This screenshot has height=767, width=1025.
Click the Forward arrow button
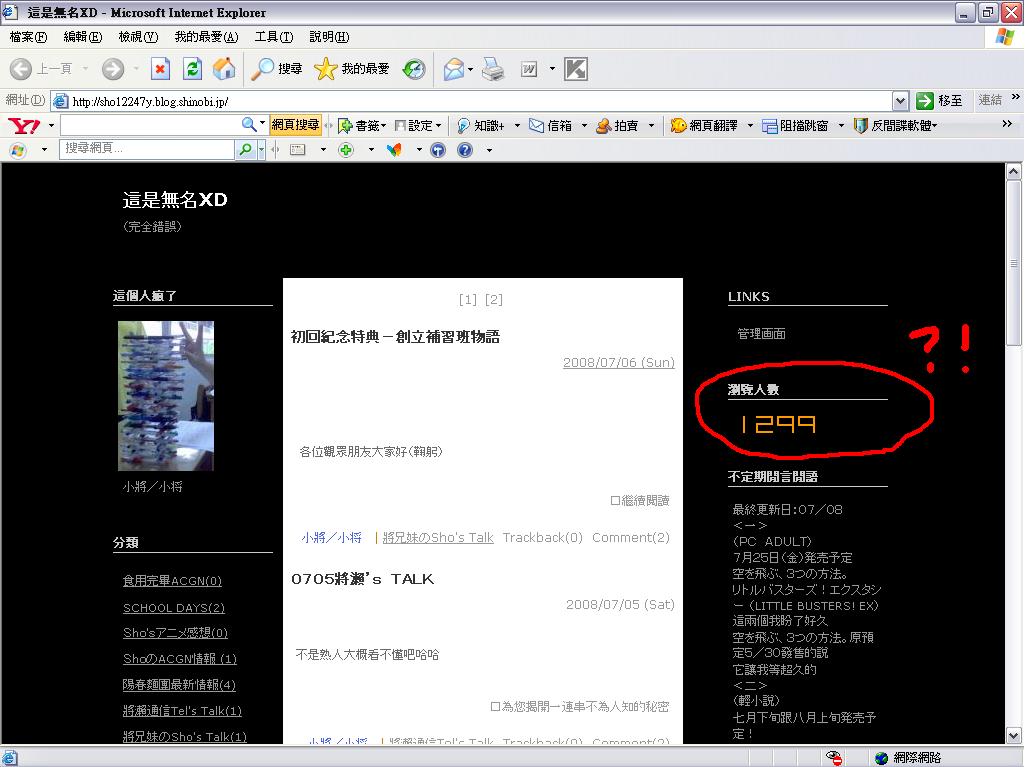click(112, 69)
